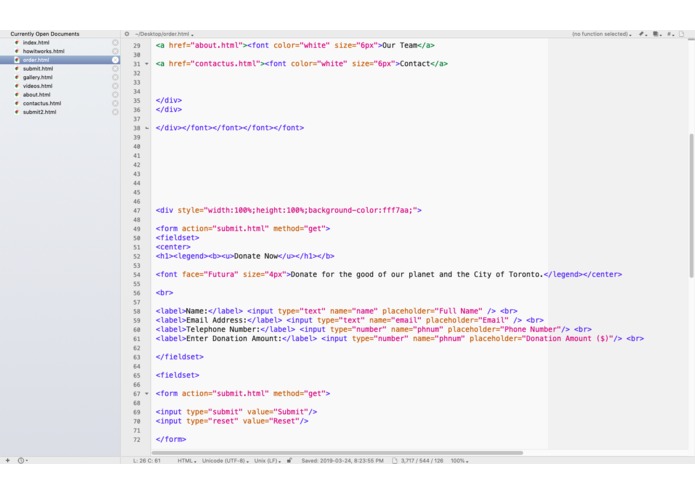Viewport: 695px width, 494px height.
Task: Close submit2.html with its X button
Action: click(115, 112)
